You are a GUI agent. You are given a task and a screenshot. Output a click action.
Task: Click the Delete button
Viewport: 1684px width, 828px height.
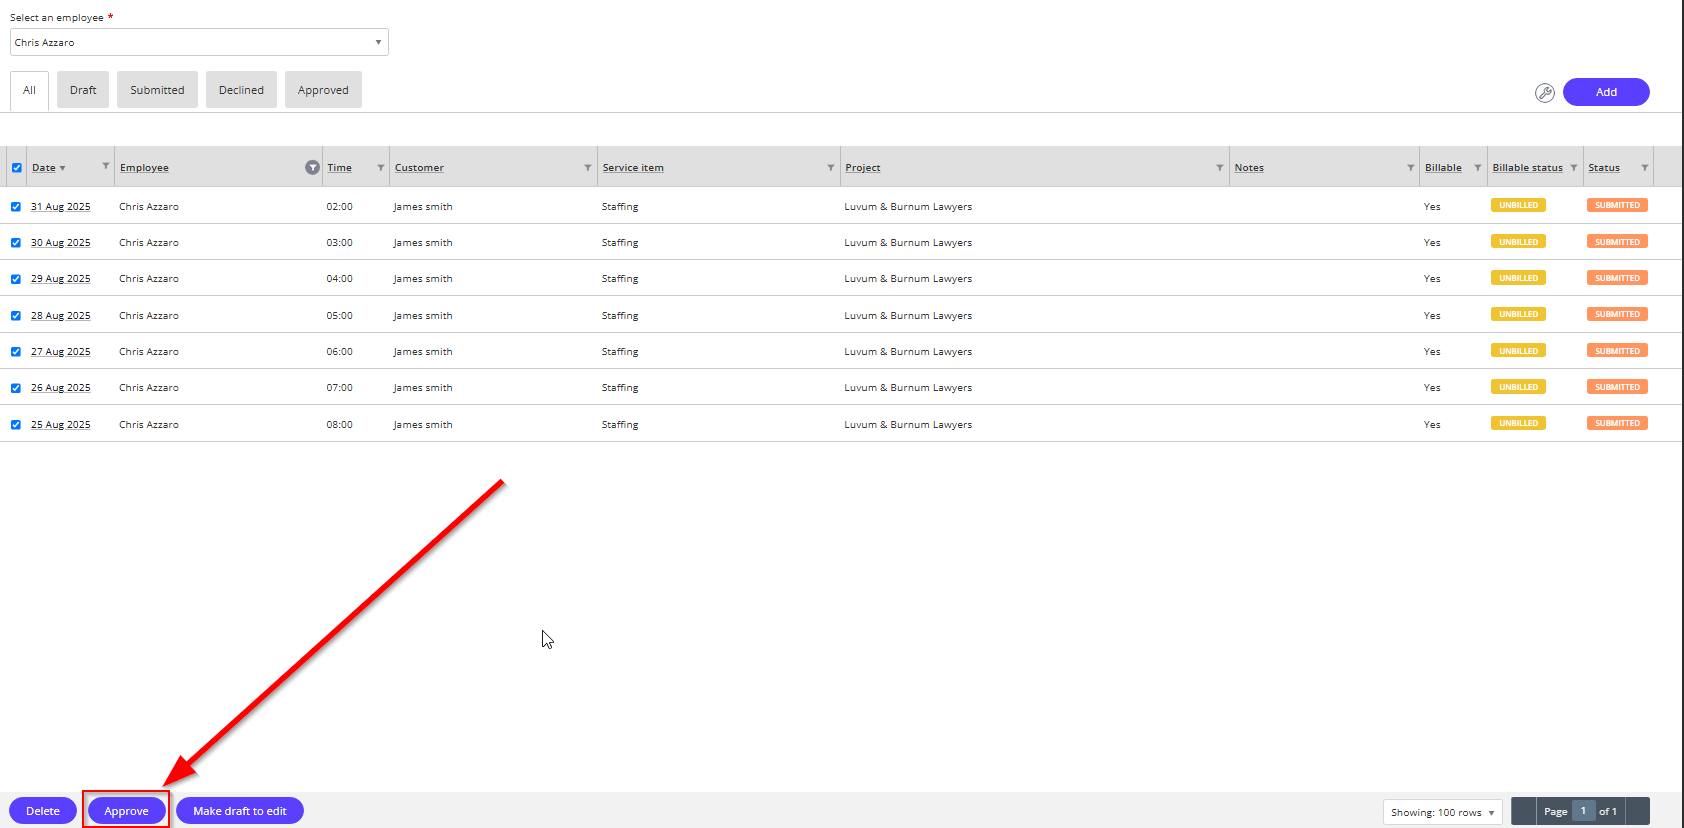tap(43, 811)
